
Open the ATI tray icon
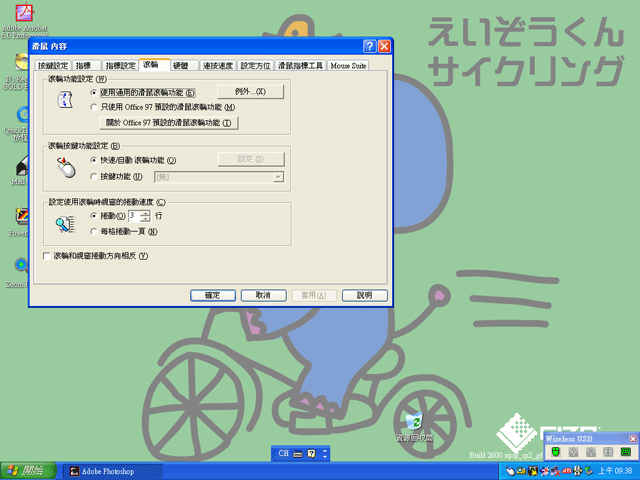pos(567,471)
